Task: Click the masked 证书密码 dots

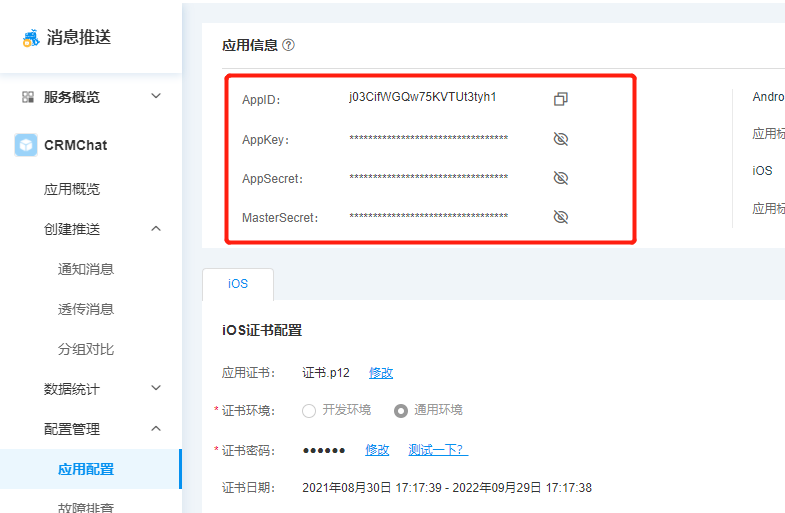Action: pos(324,450)
